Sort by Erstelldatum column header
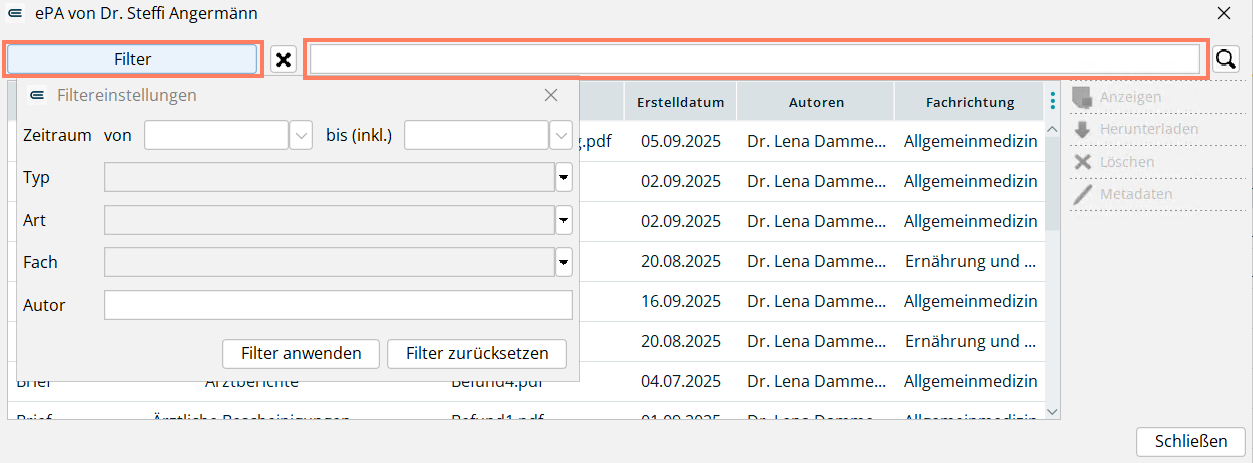Screen dimensions: 1253x463 [x=680, y=102]
